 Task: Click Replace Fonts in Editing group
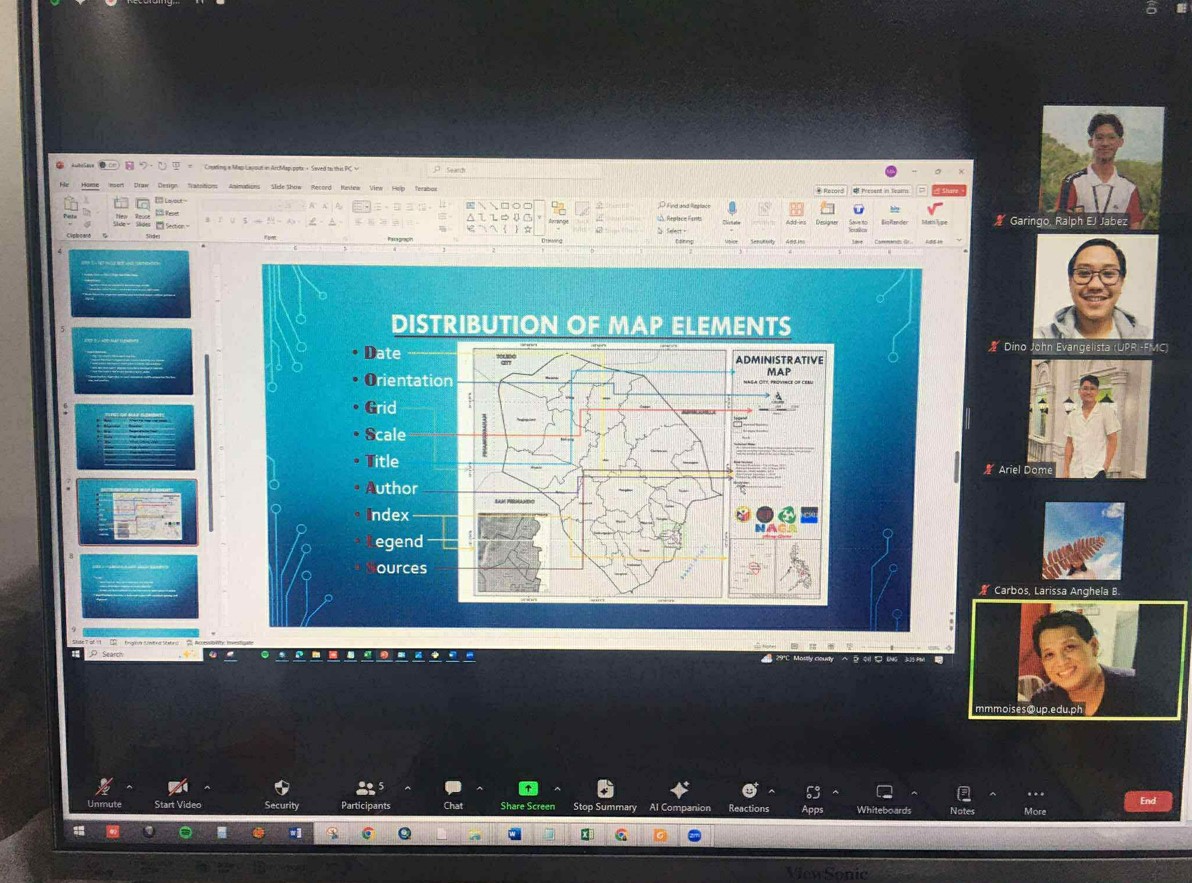point(680,218)
